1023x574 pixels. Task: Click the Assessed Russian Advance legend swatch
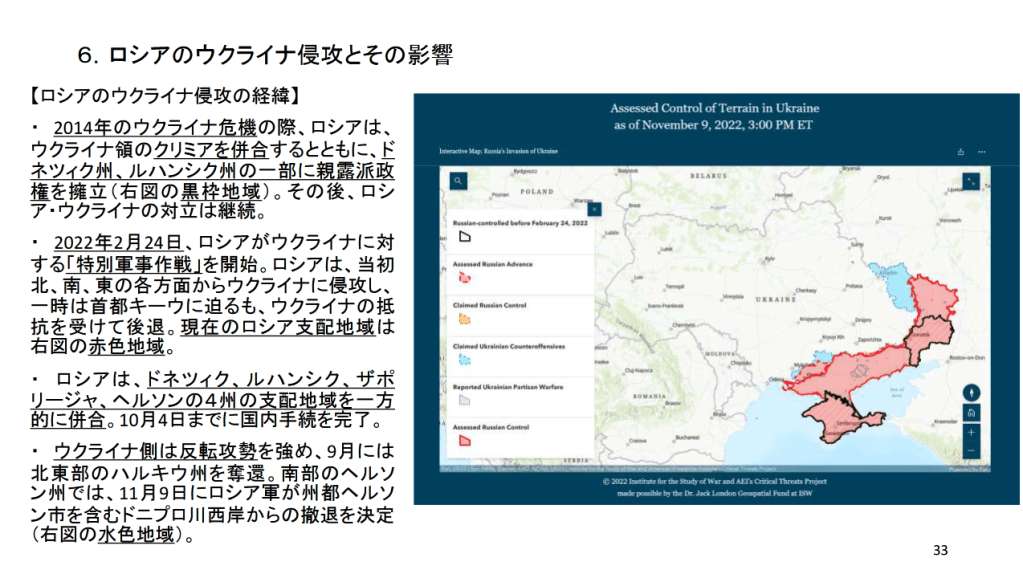465,277
